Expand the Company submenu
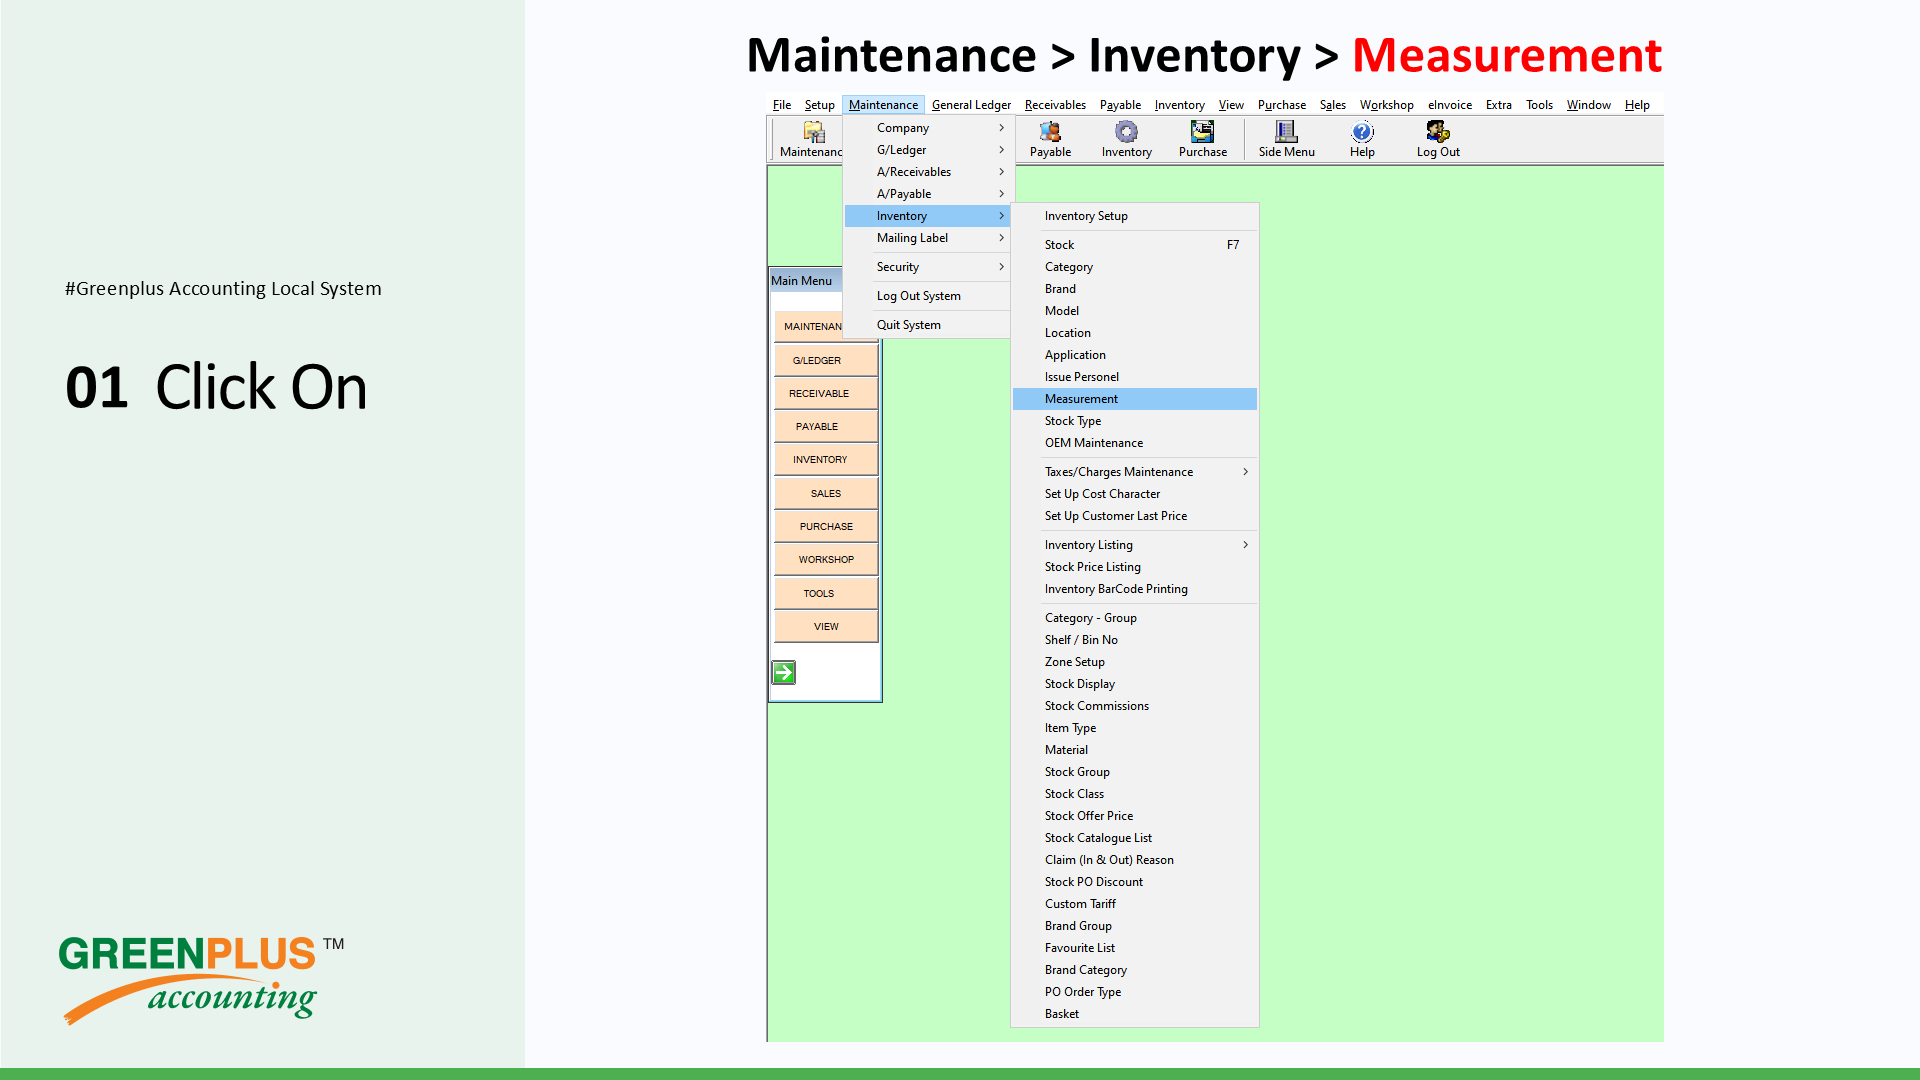Viewport: 1920px width, 1080px height. pyautogui.click(x=928, y=128)
